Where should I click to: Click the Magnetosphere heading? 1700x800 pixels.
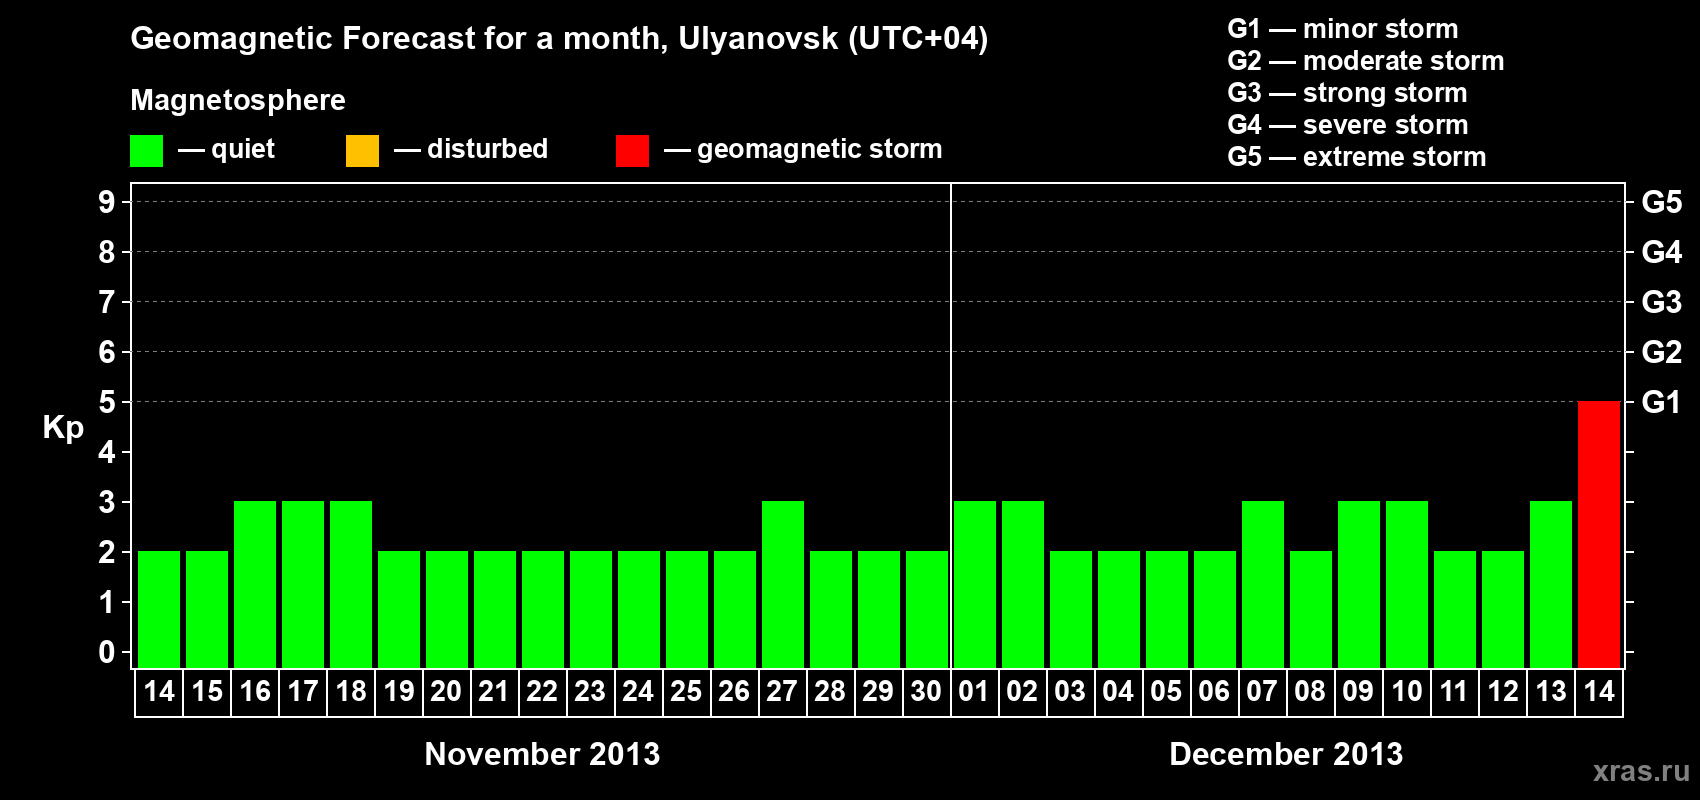238,100
